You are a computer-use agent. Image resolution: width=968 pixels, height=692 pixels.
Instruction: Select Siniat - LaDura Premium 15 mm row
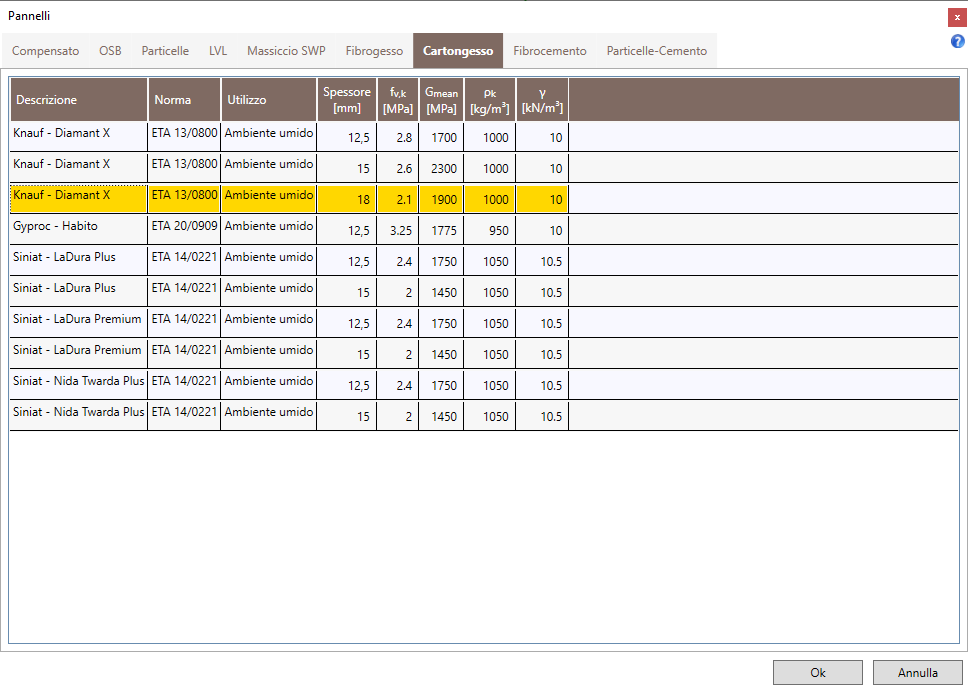[x=484, y=353]
